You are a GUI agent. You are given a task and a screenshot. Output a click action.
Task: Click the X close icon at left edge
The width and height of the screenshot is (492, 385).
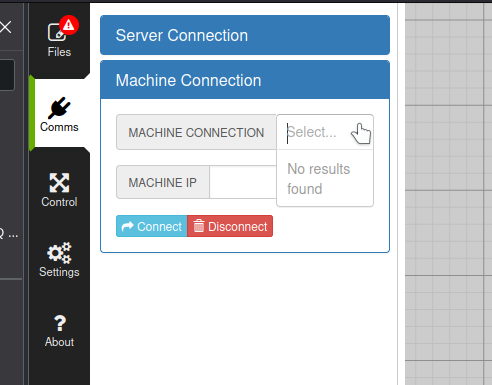point(5,27)
